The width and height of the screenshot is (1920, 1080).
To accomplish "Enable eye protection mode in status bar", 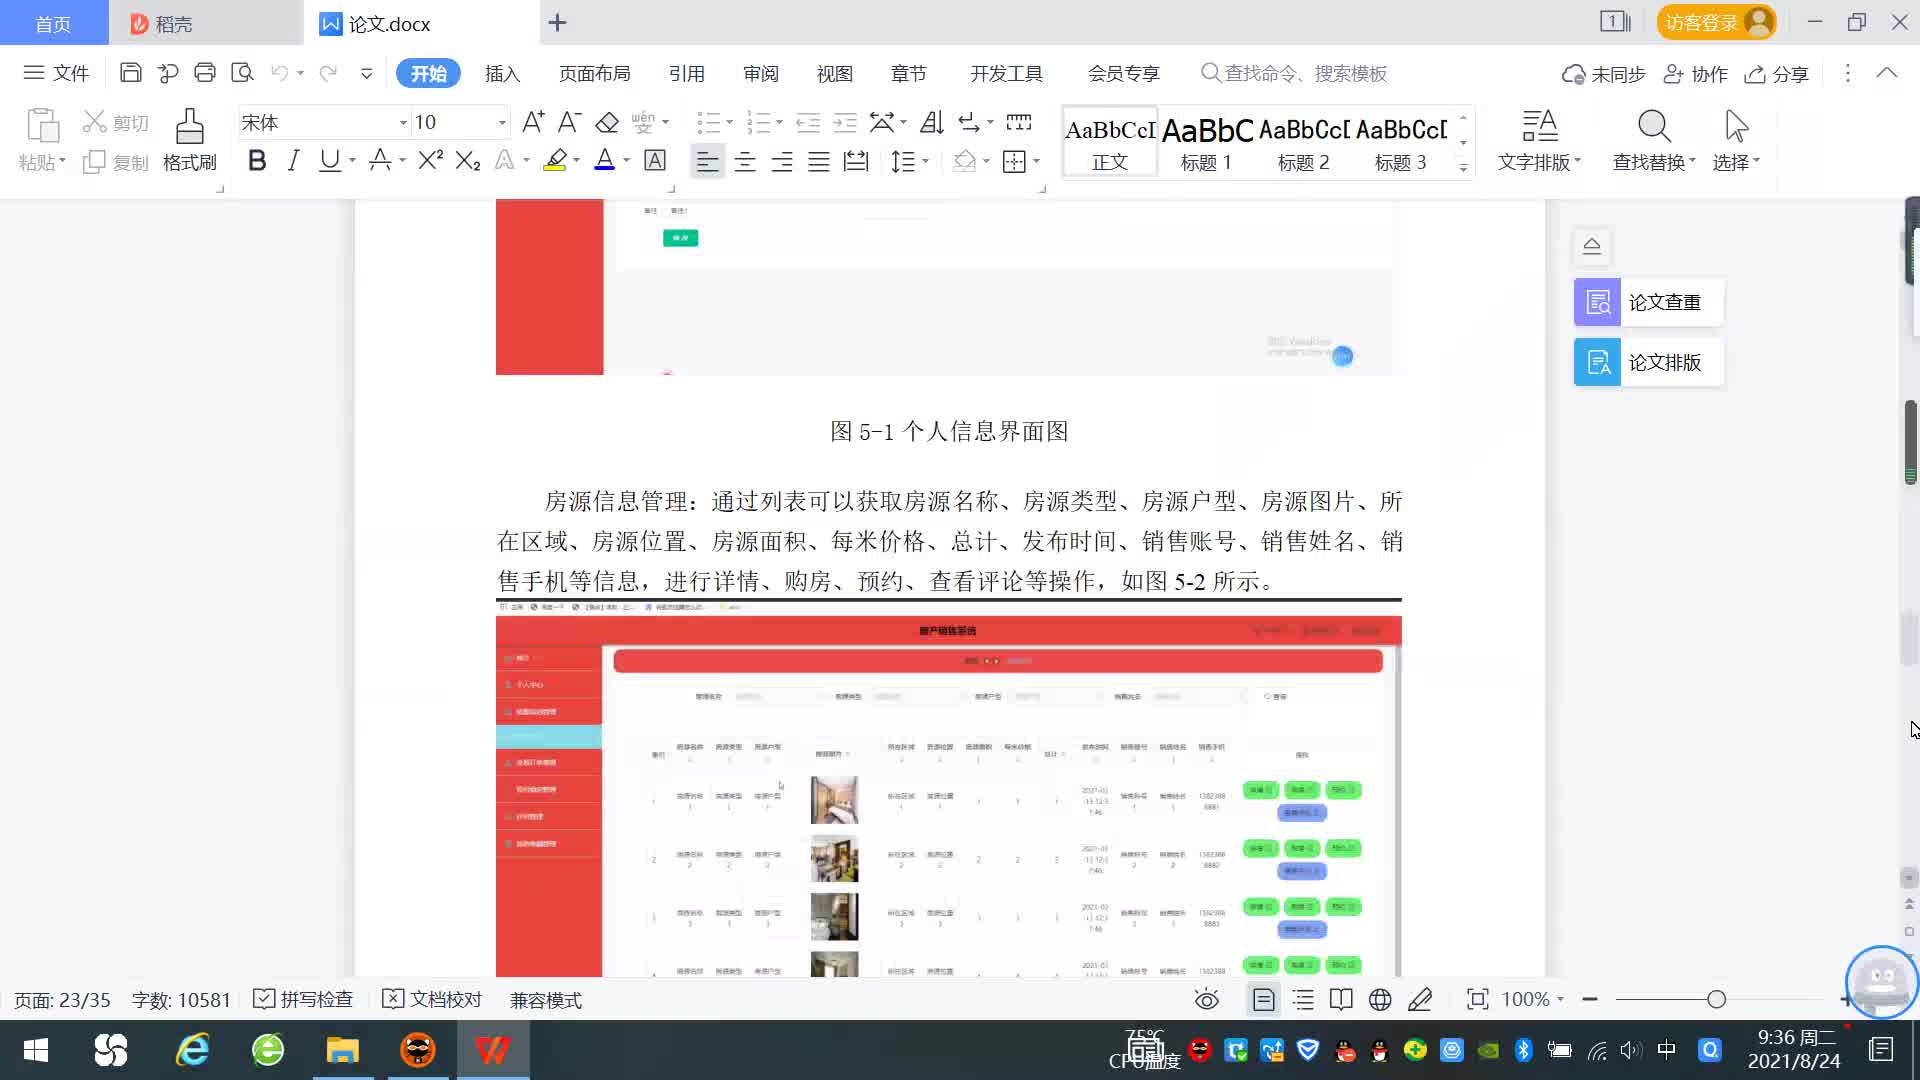I will pyautogui.click(x=1207, y=999).
